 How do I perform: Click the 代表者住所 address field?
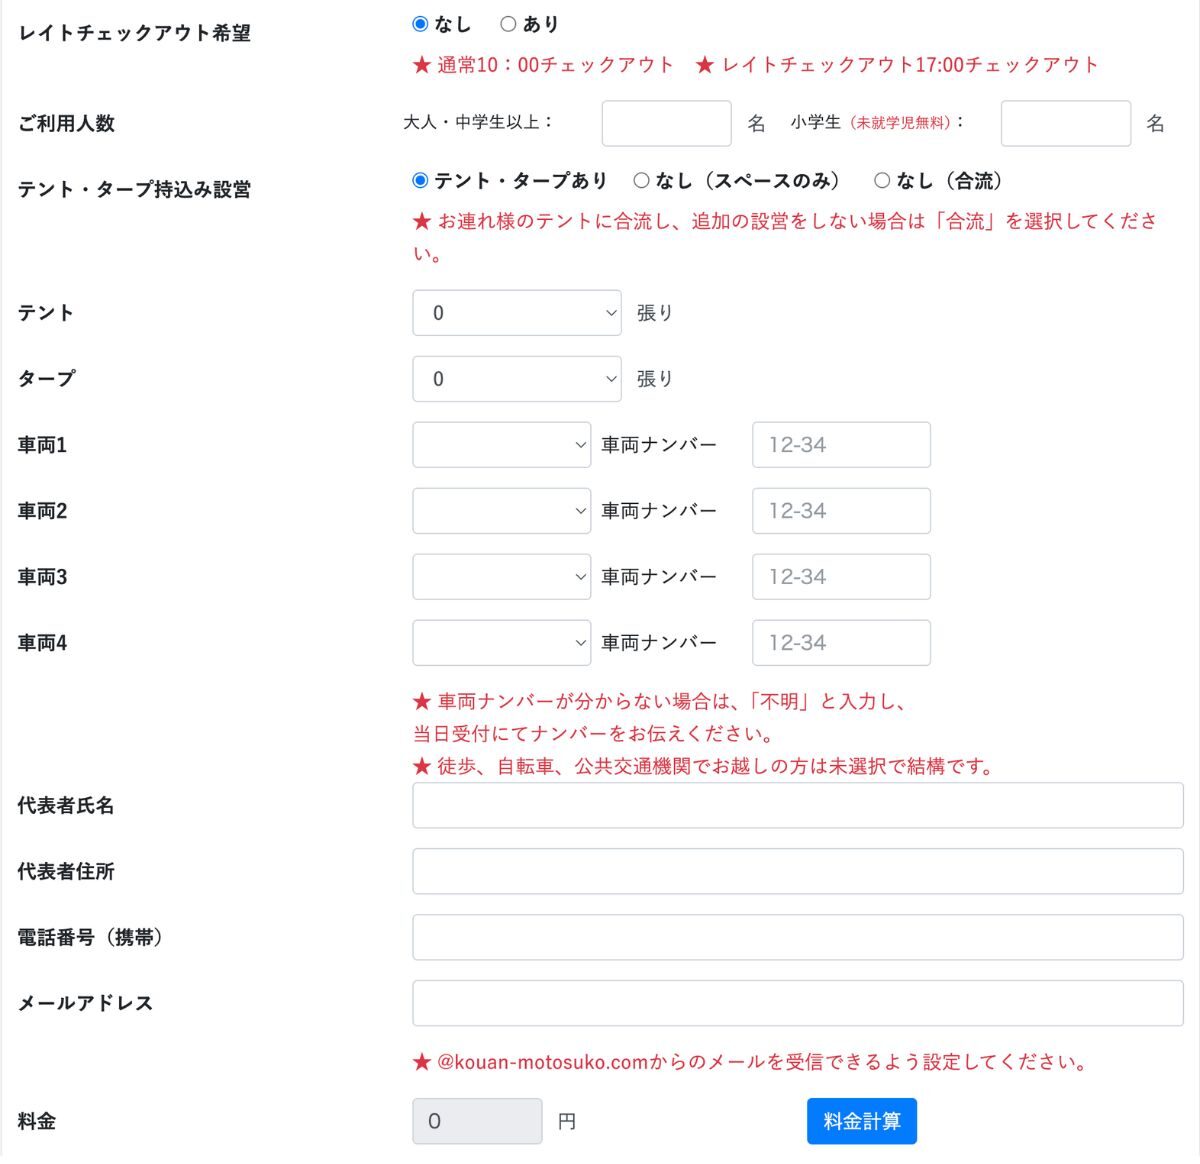(797, 870)
